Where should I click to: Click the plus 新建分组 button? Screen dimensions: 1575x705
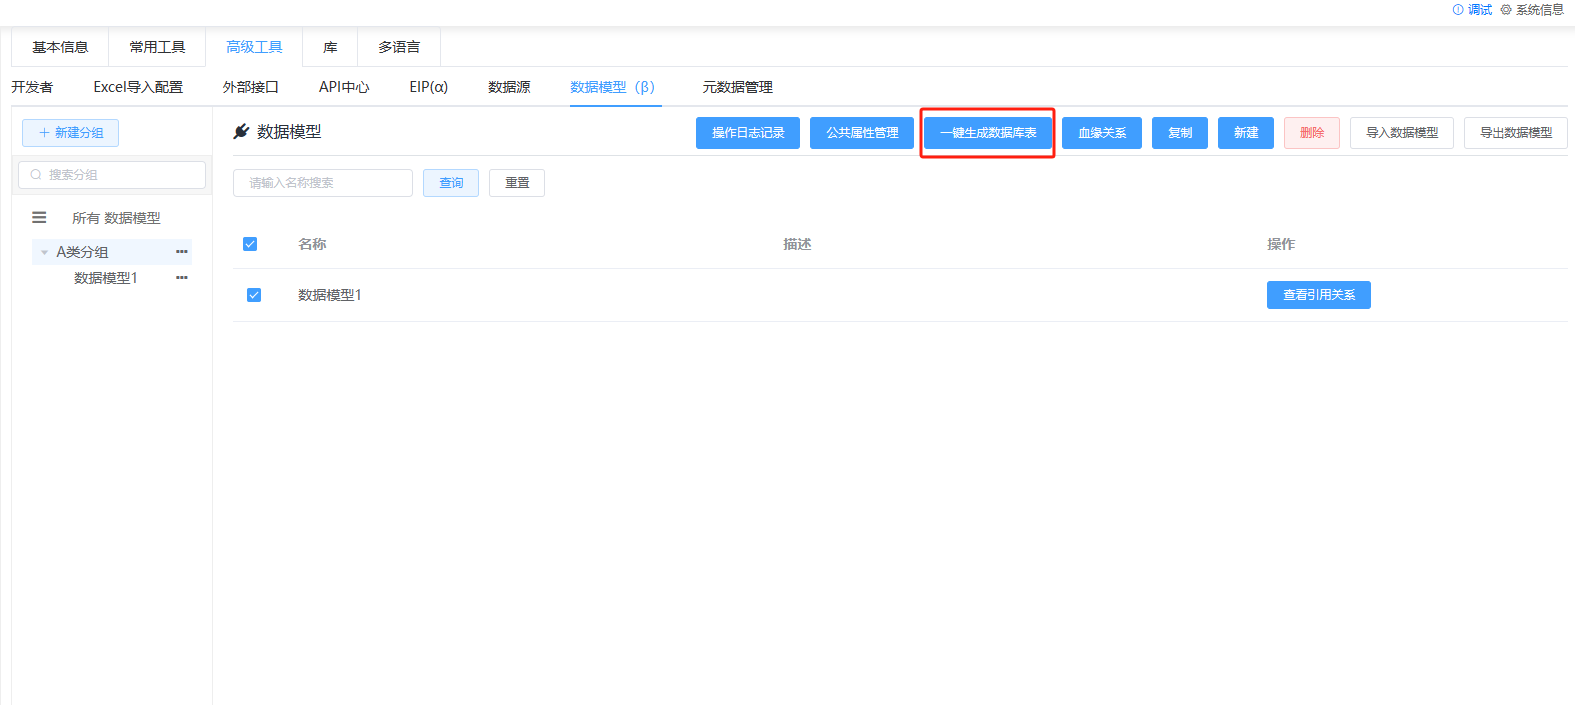[71, 133]
